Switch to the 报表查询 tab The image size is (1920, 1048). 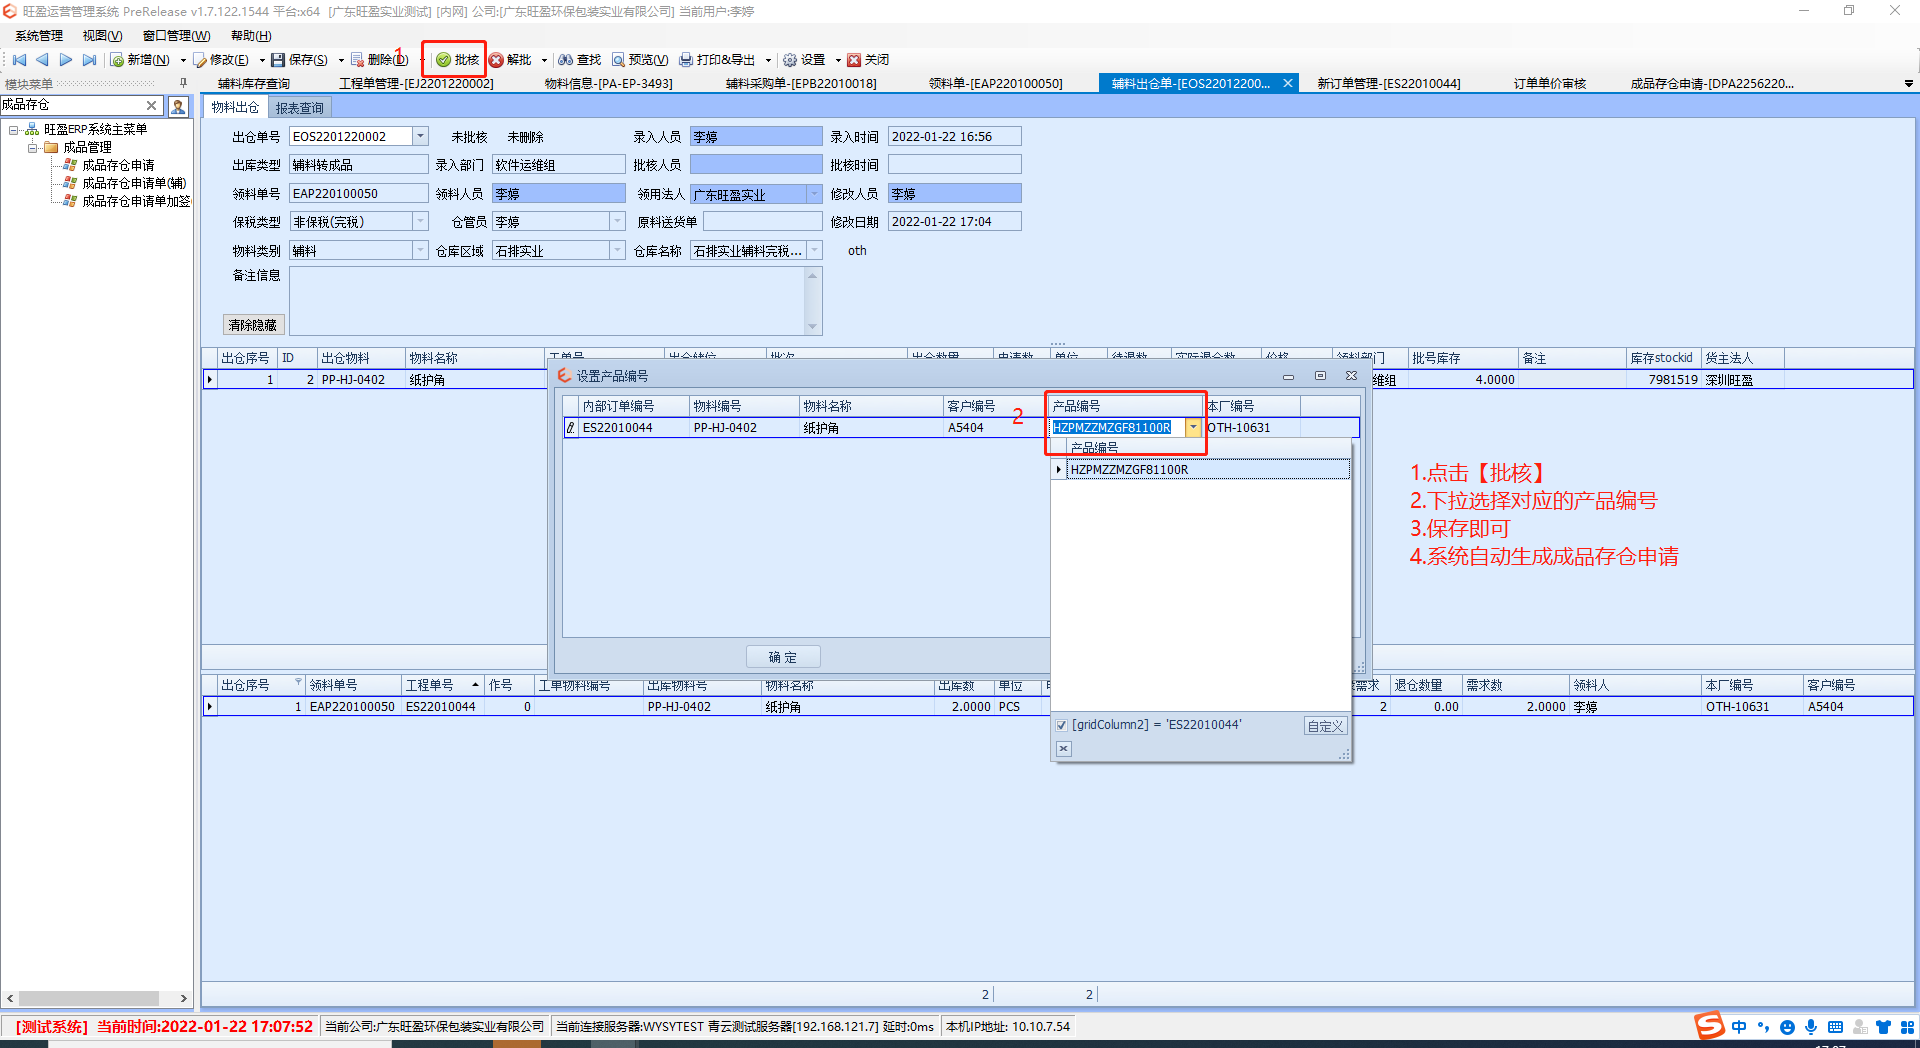(x=300, y=108)
